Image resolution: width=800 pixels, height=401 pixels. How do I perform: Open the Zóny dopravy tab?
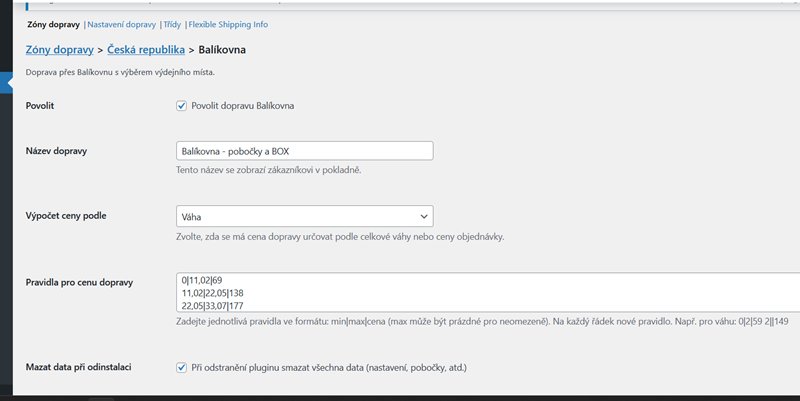(54, 24)
